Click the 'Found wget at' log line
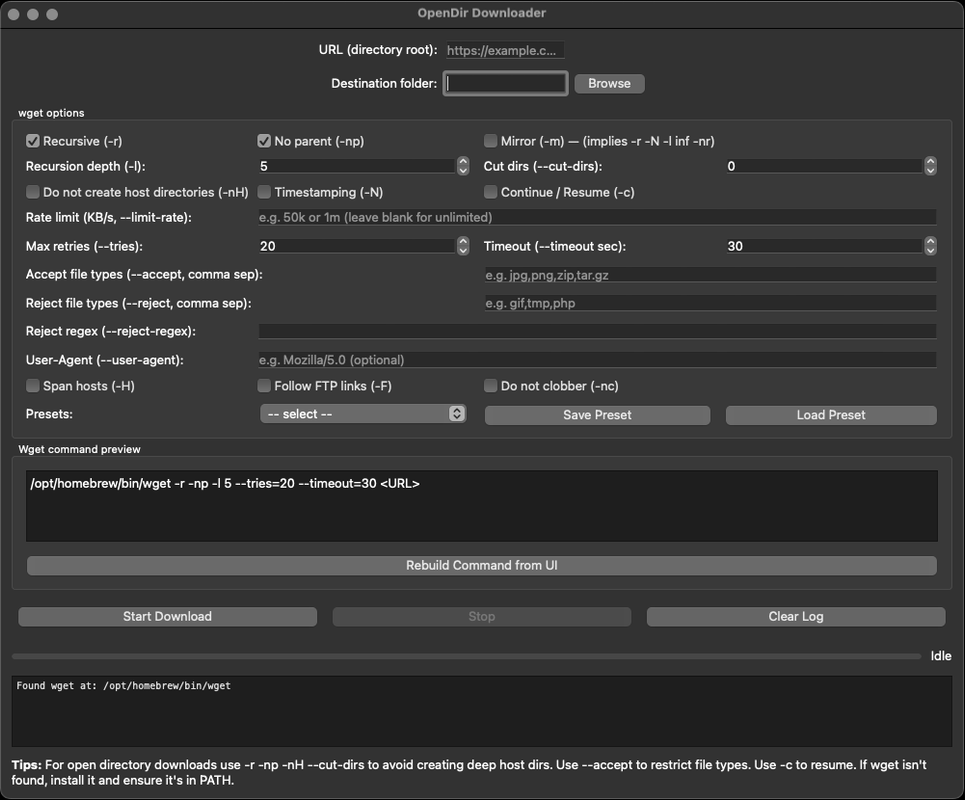Viewport: 965px width, 800px height. (x=124, y=686)
